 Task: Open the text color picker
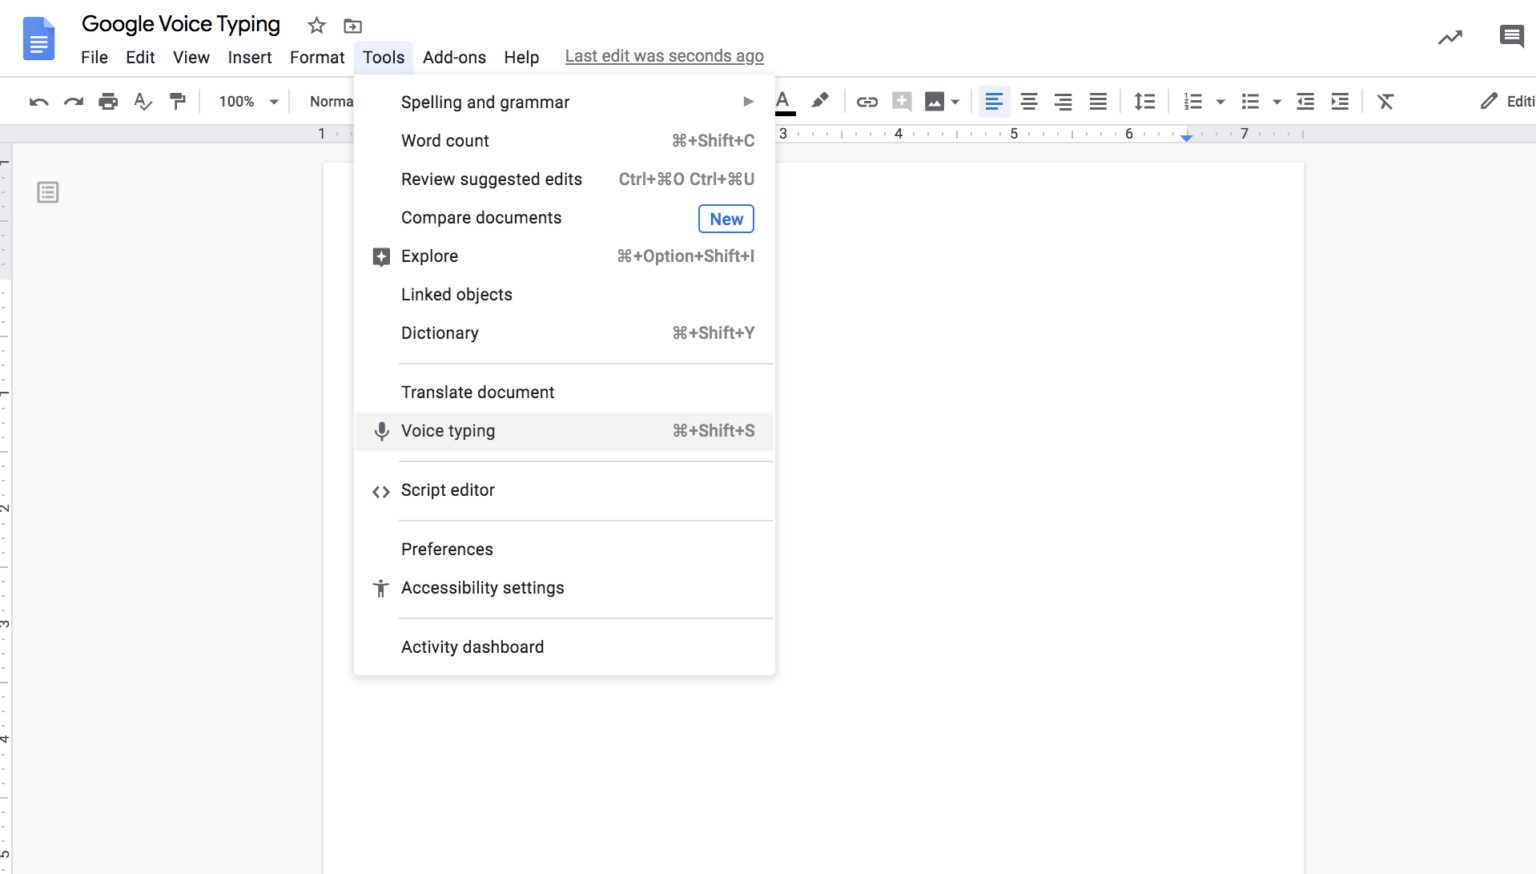pyautogui.click(x=783, y=101)
